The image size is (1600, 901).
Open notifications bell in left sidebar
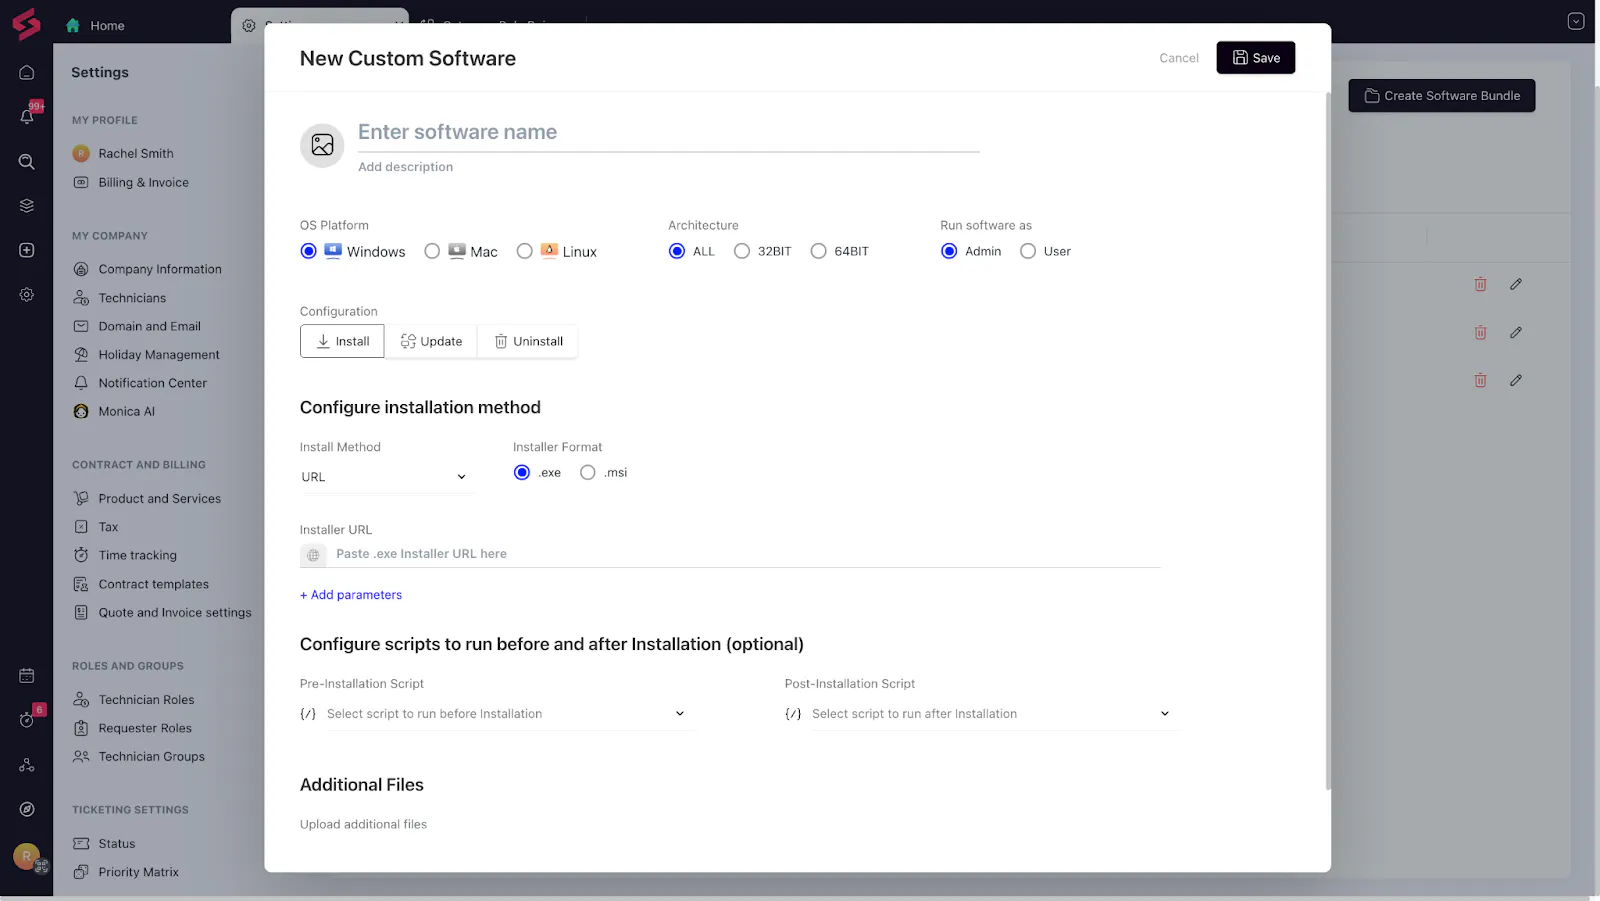[x=27, y=116]
